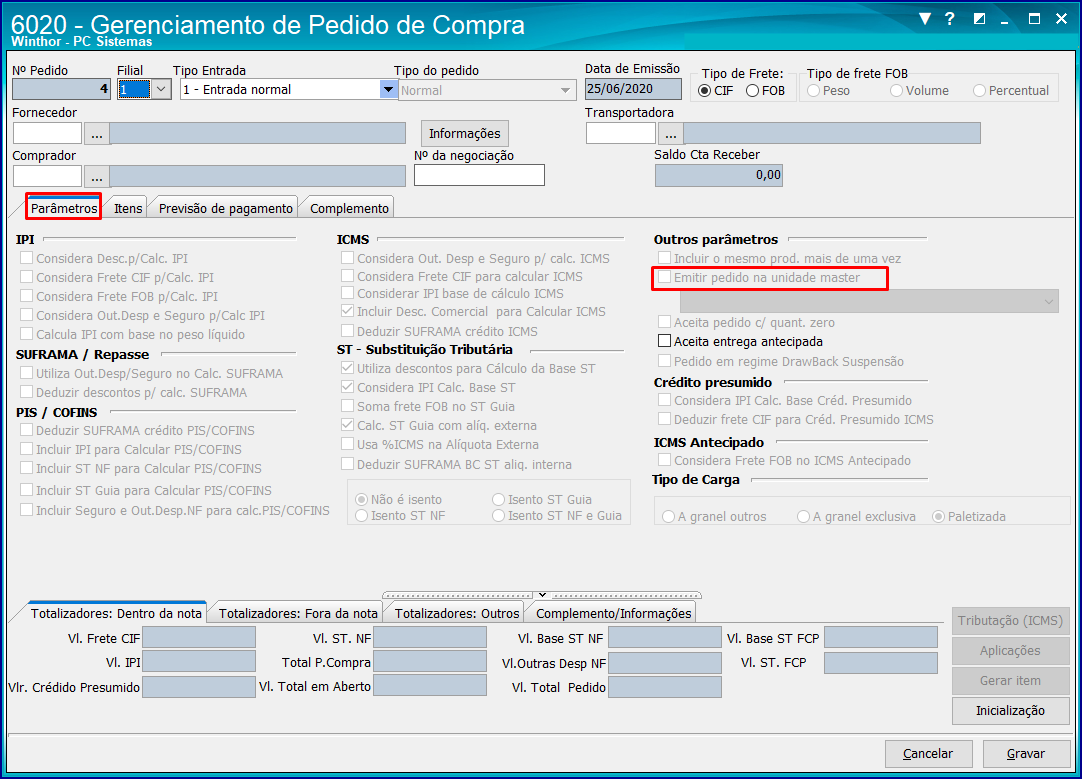Click the Nº da negociação field

pyautogui.click(x=480, y=175)
